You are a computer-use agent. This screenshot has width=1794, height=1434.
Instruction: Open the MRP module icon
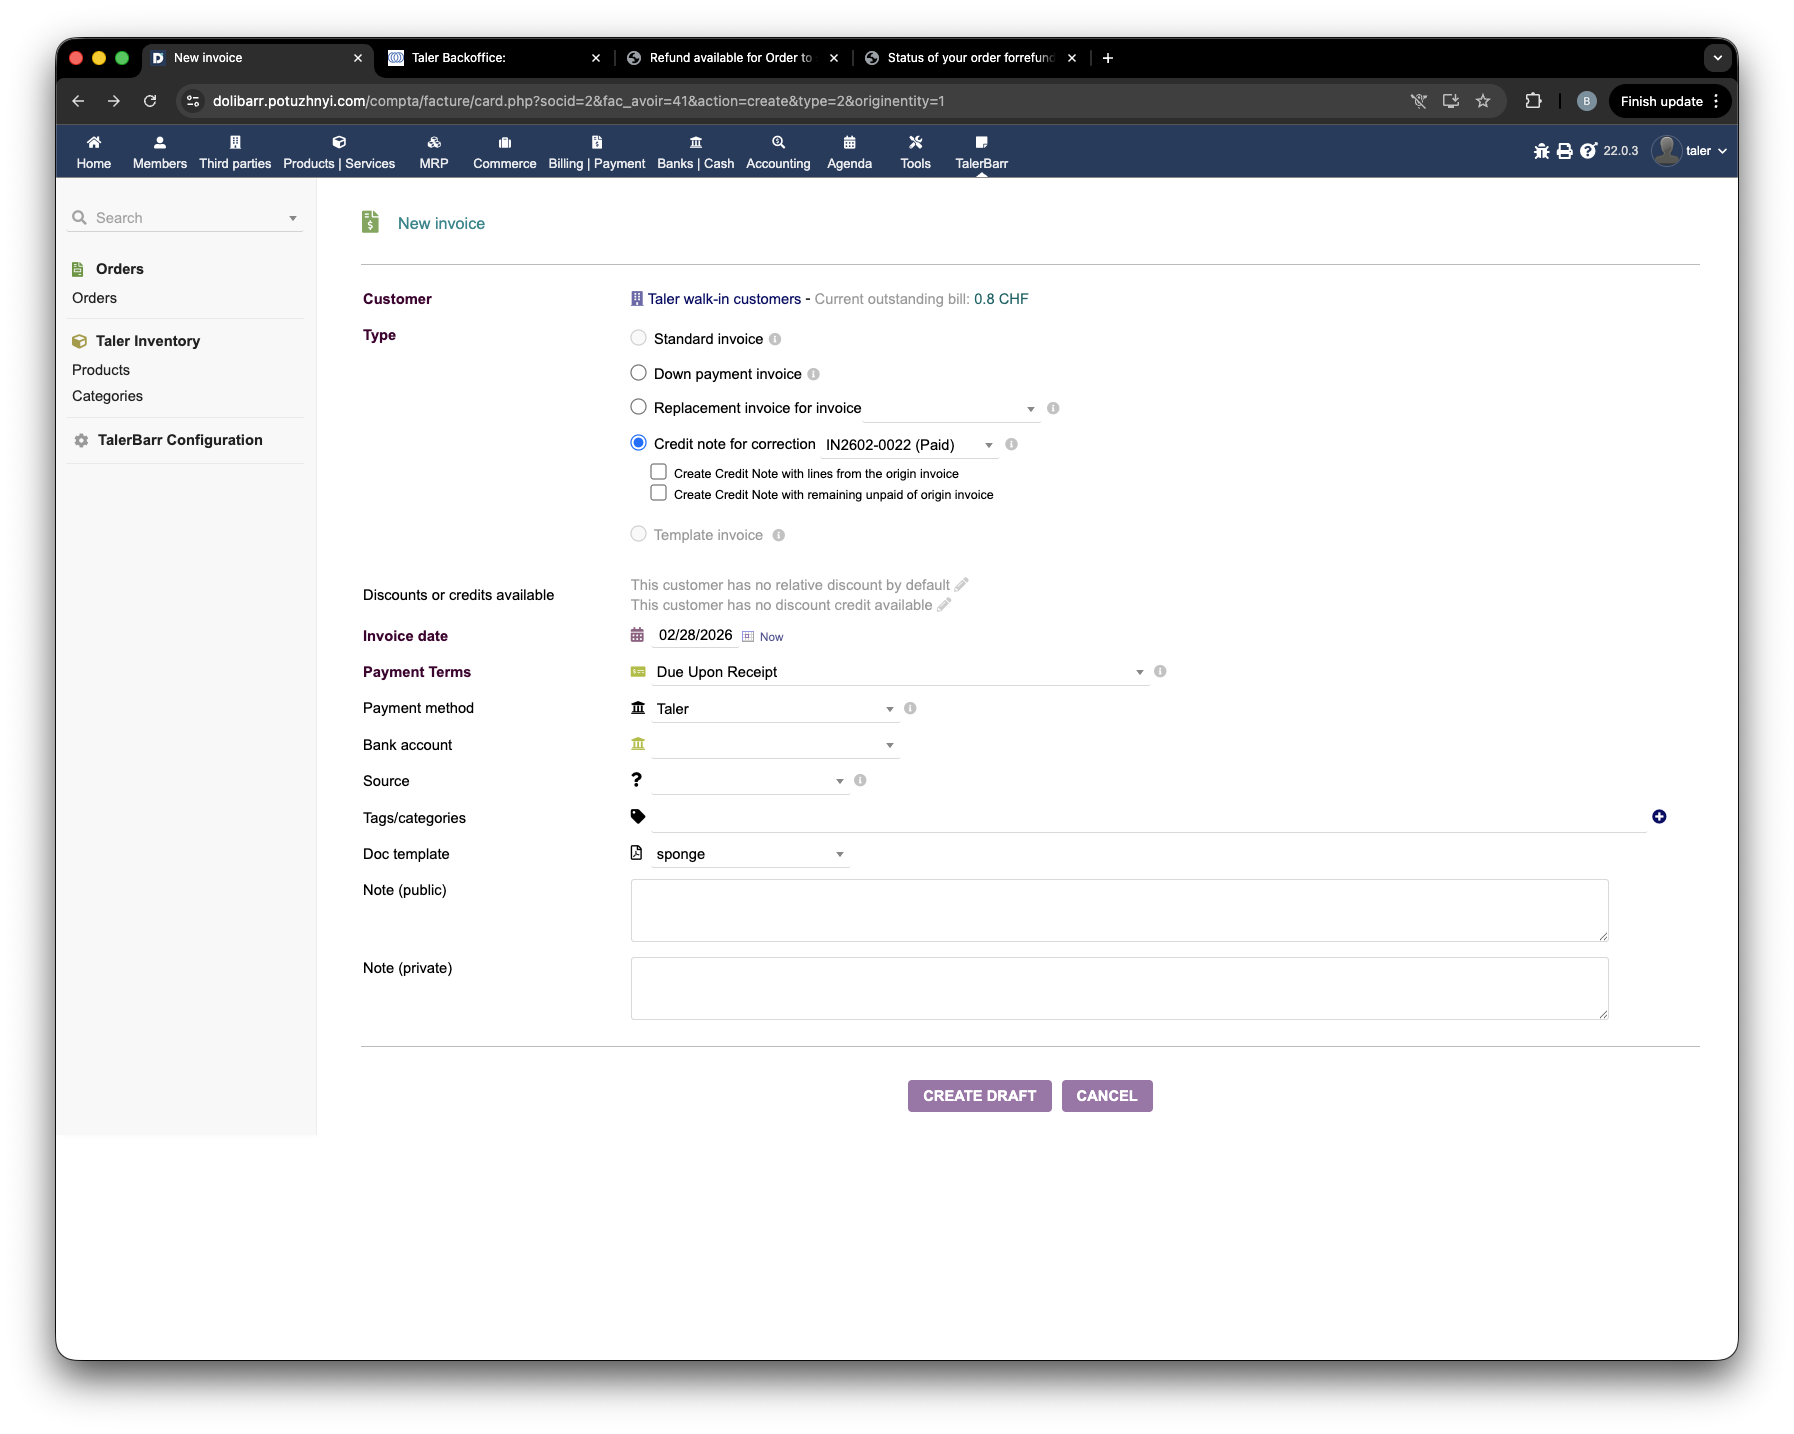pos(433,143)
